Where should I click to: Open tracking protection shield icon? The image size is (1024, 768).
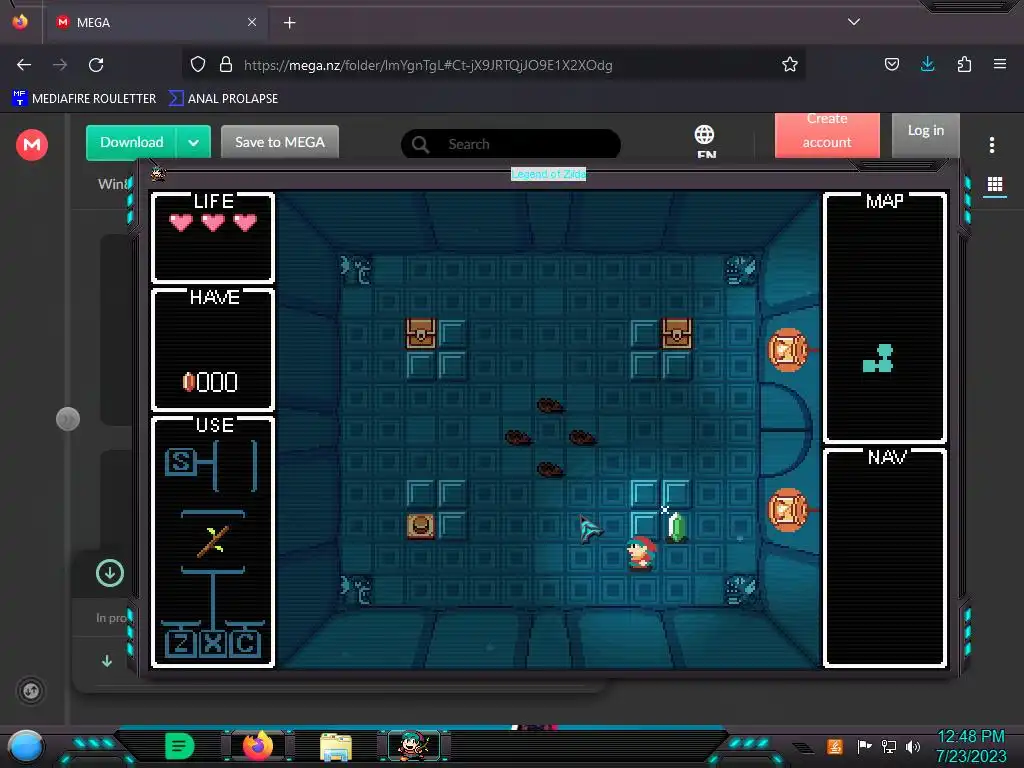pos(198,65)
